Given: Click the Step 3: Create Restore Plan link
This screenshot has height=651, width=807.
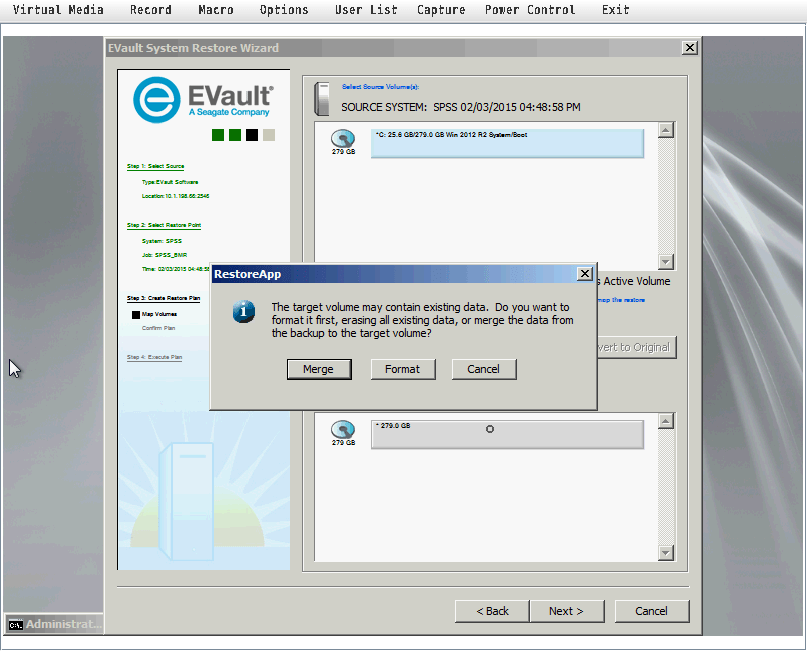Looking at the screenshot, I should coord(163,298).
